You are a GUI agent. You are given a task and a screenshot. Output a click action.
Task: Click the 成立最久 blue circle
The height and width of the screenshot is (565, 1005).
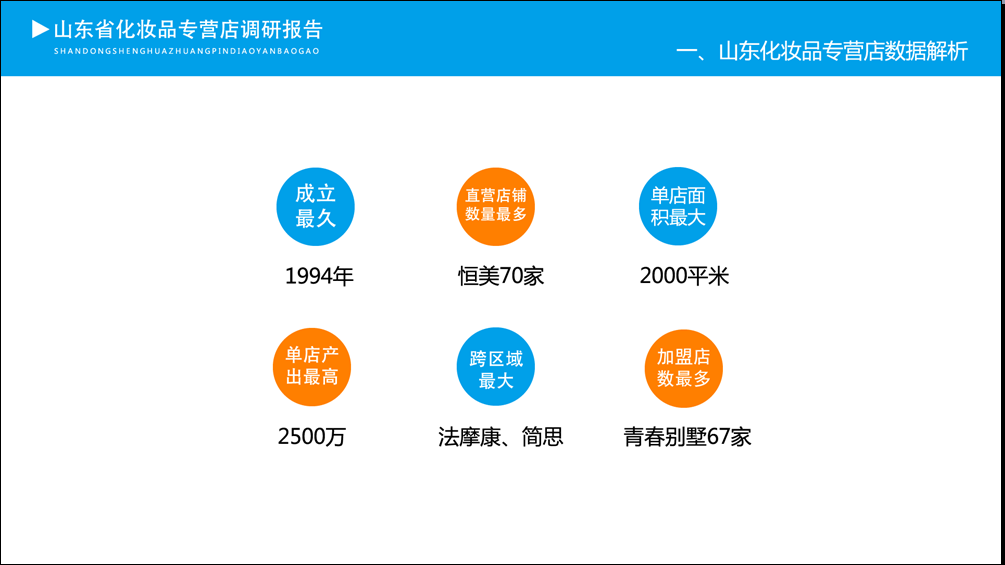pos(315,207)
